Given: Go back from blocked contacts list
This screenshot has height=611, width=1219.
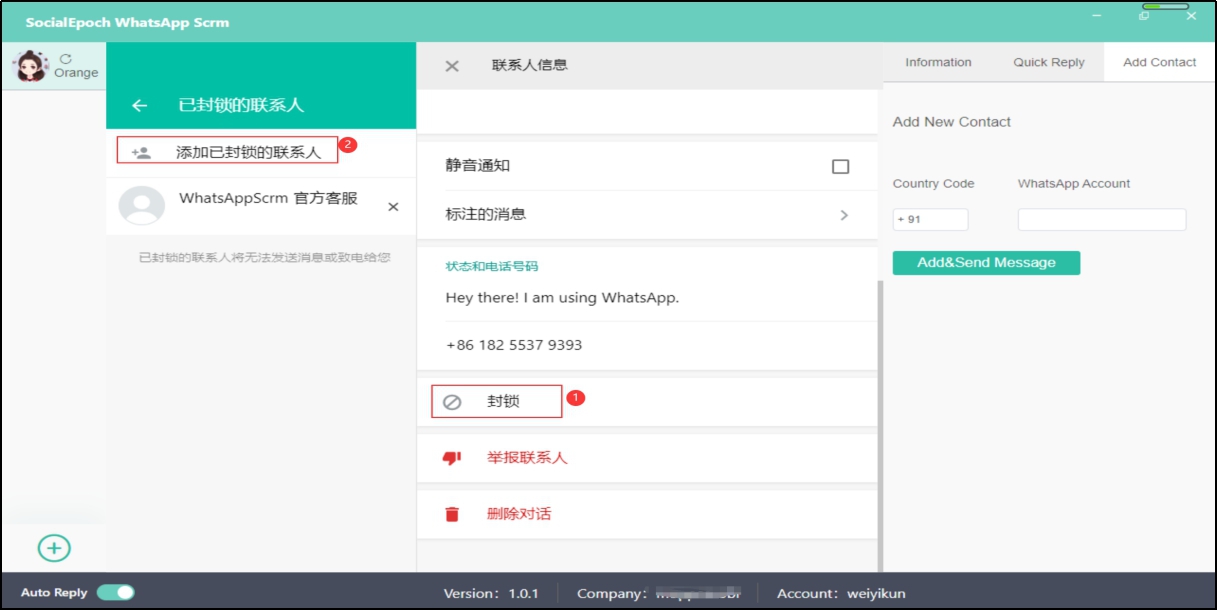Looking at the screenshot, I should (x=140, y=105).
